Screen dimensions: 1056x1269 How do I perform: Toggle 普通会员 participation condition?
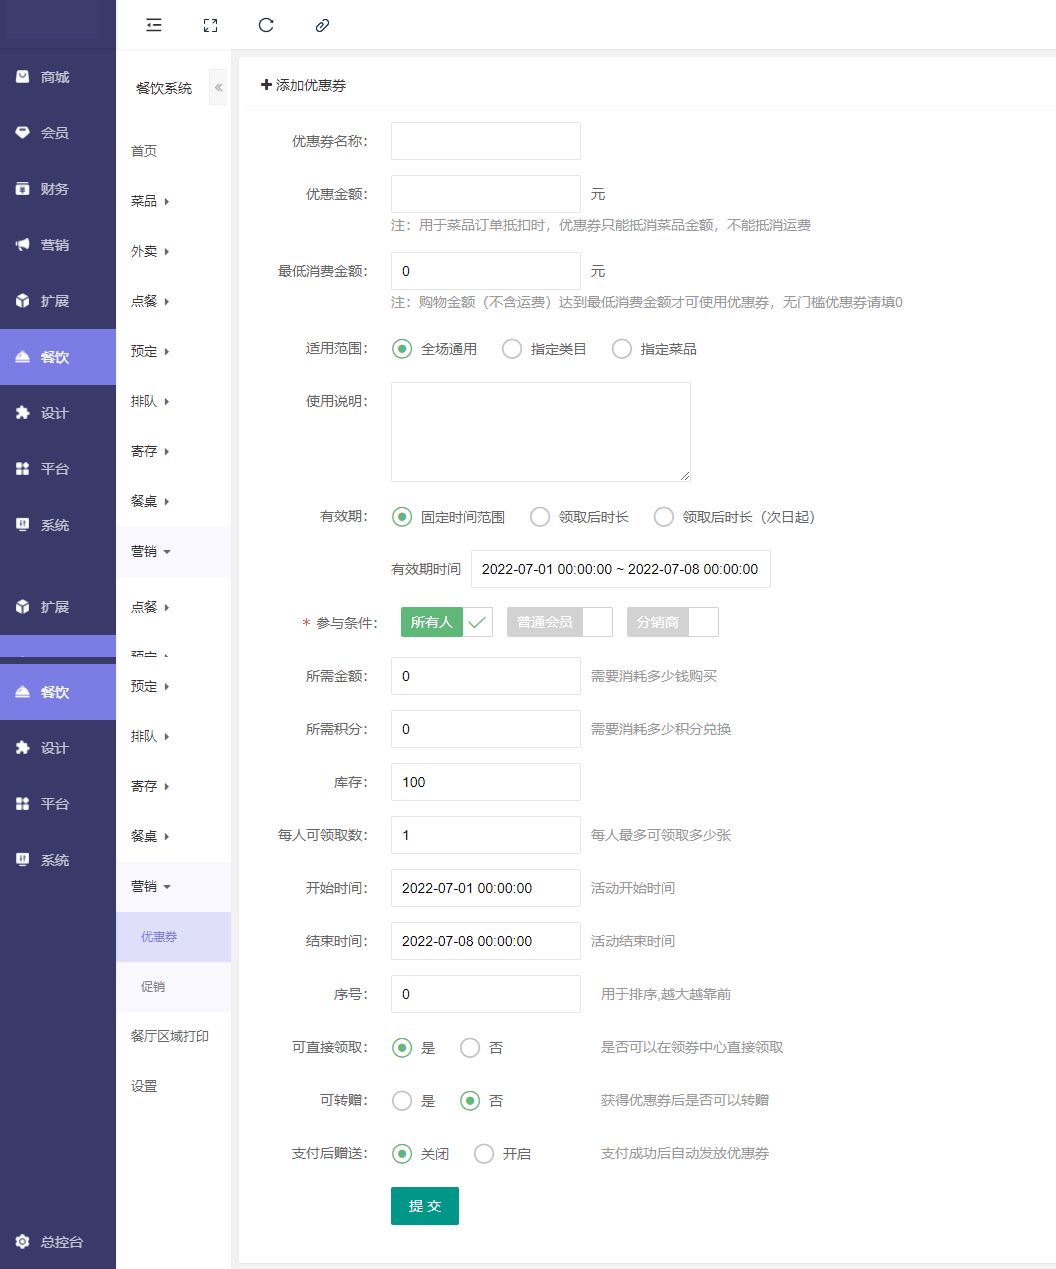[x=559, y=622]
